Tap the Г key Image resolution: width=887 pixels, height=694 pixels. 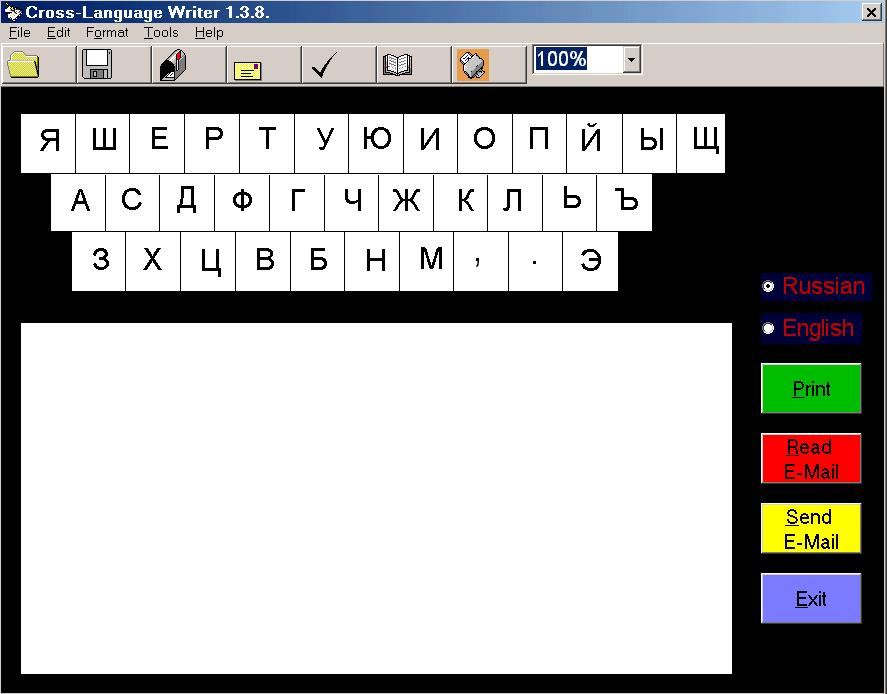pos(297,202)
